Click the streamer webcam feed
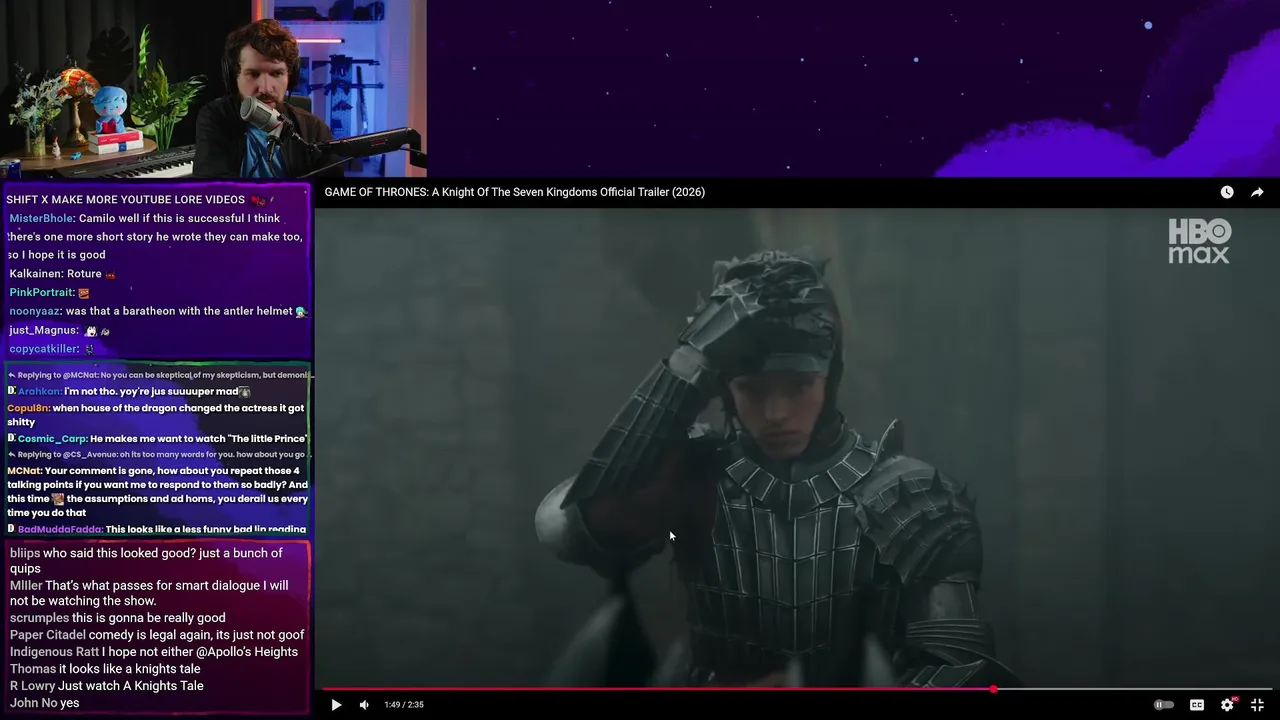Viewport: 1280px width, 720px height. (x=213, y=89)
